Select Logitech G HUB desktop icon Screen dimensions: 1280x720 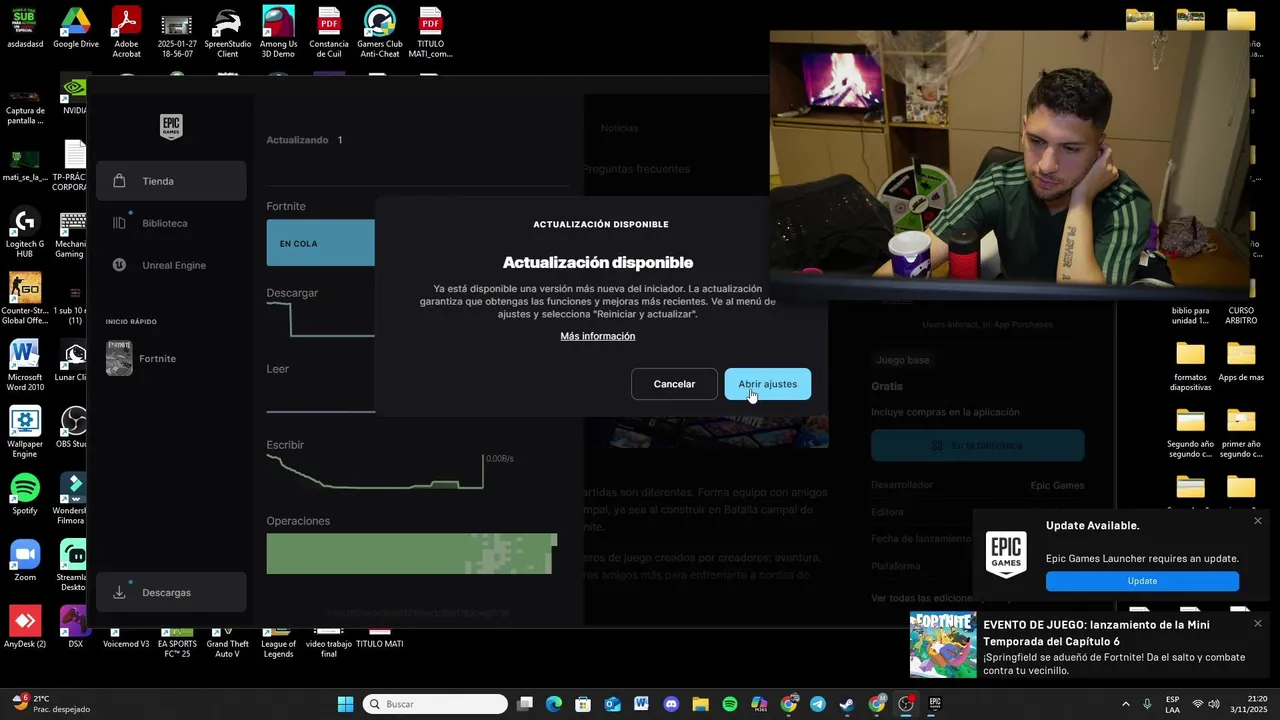25,234
